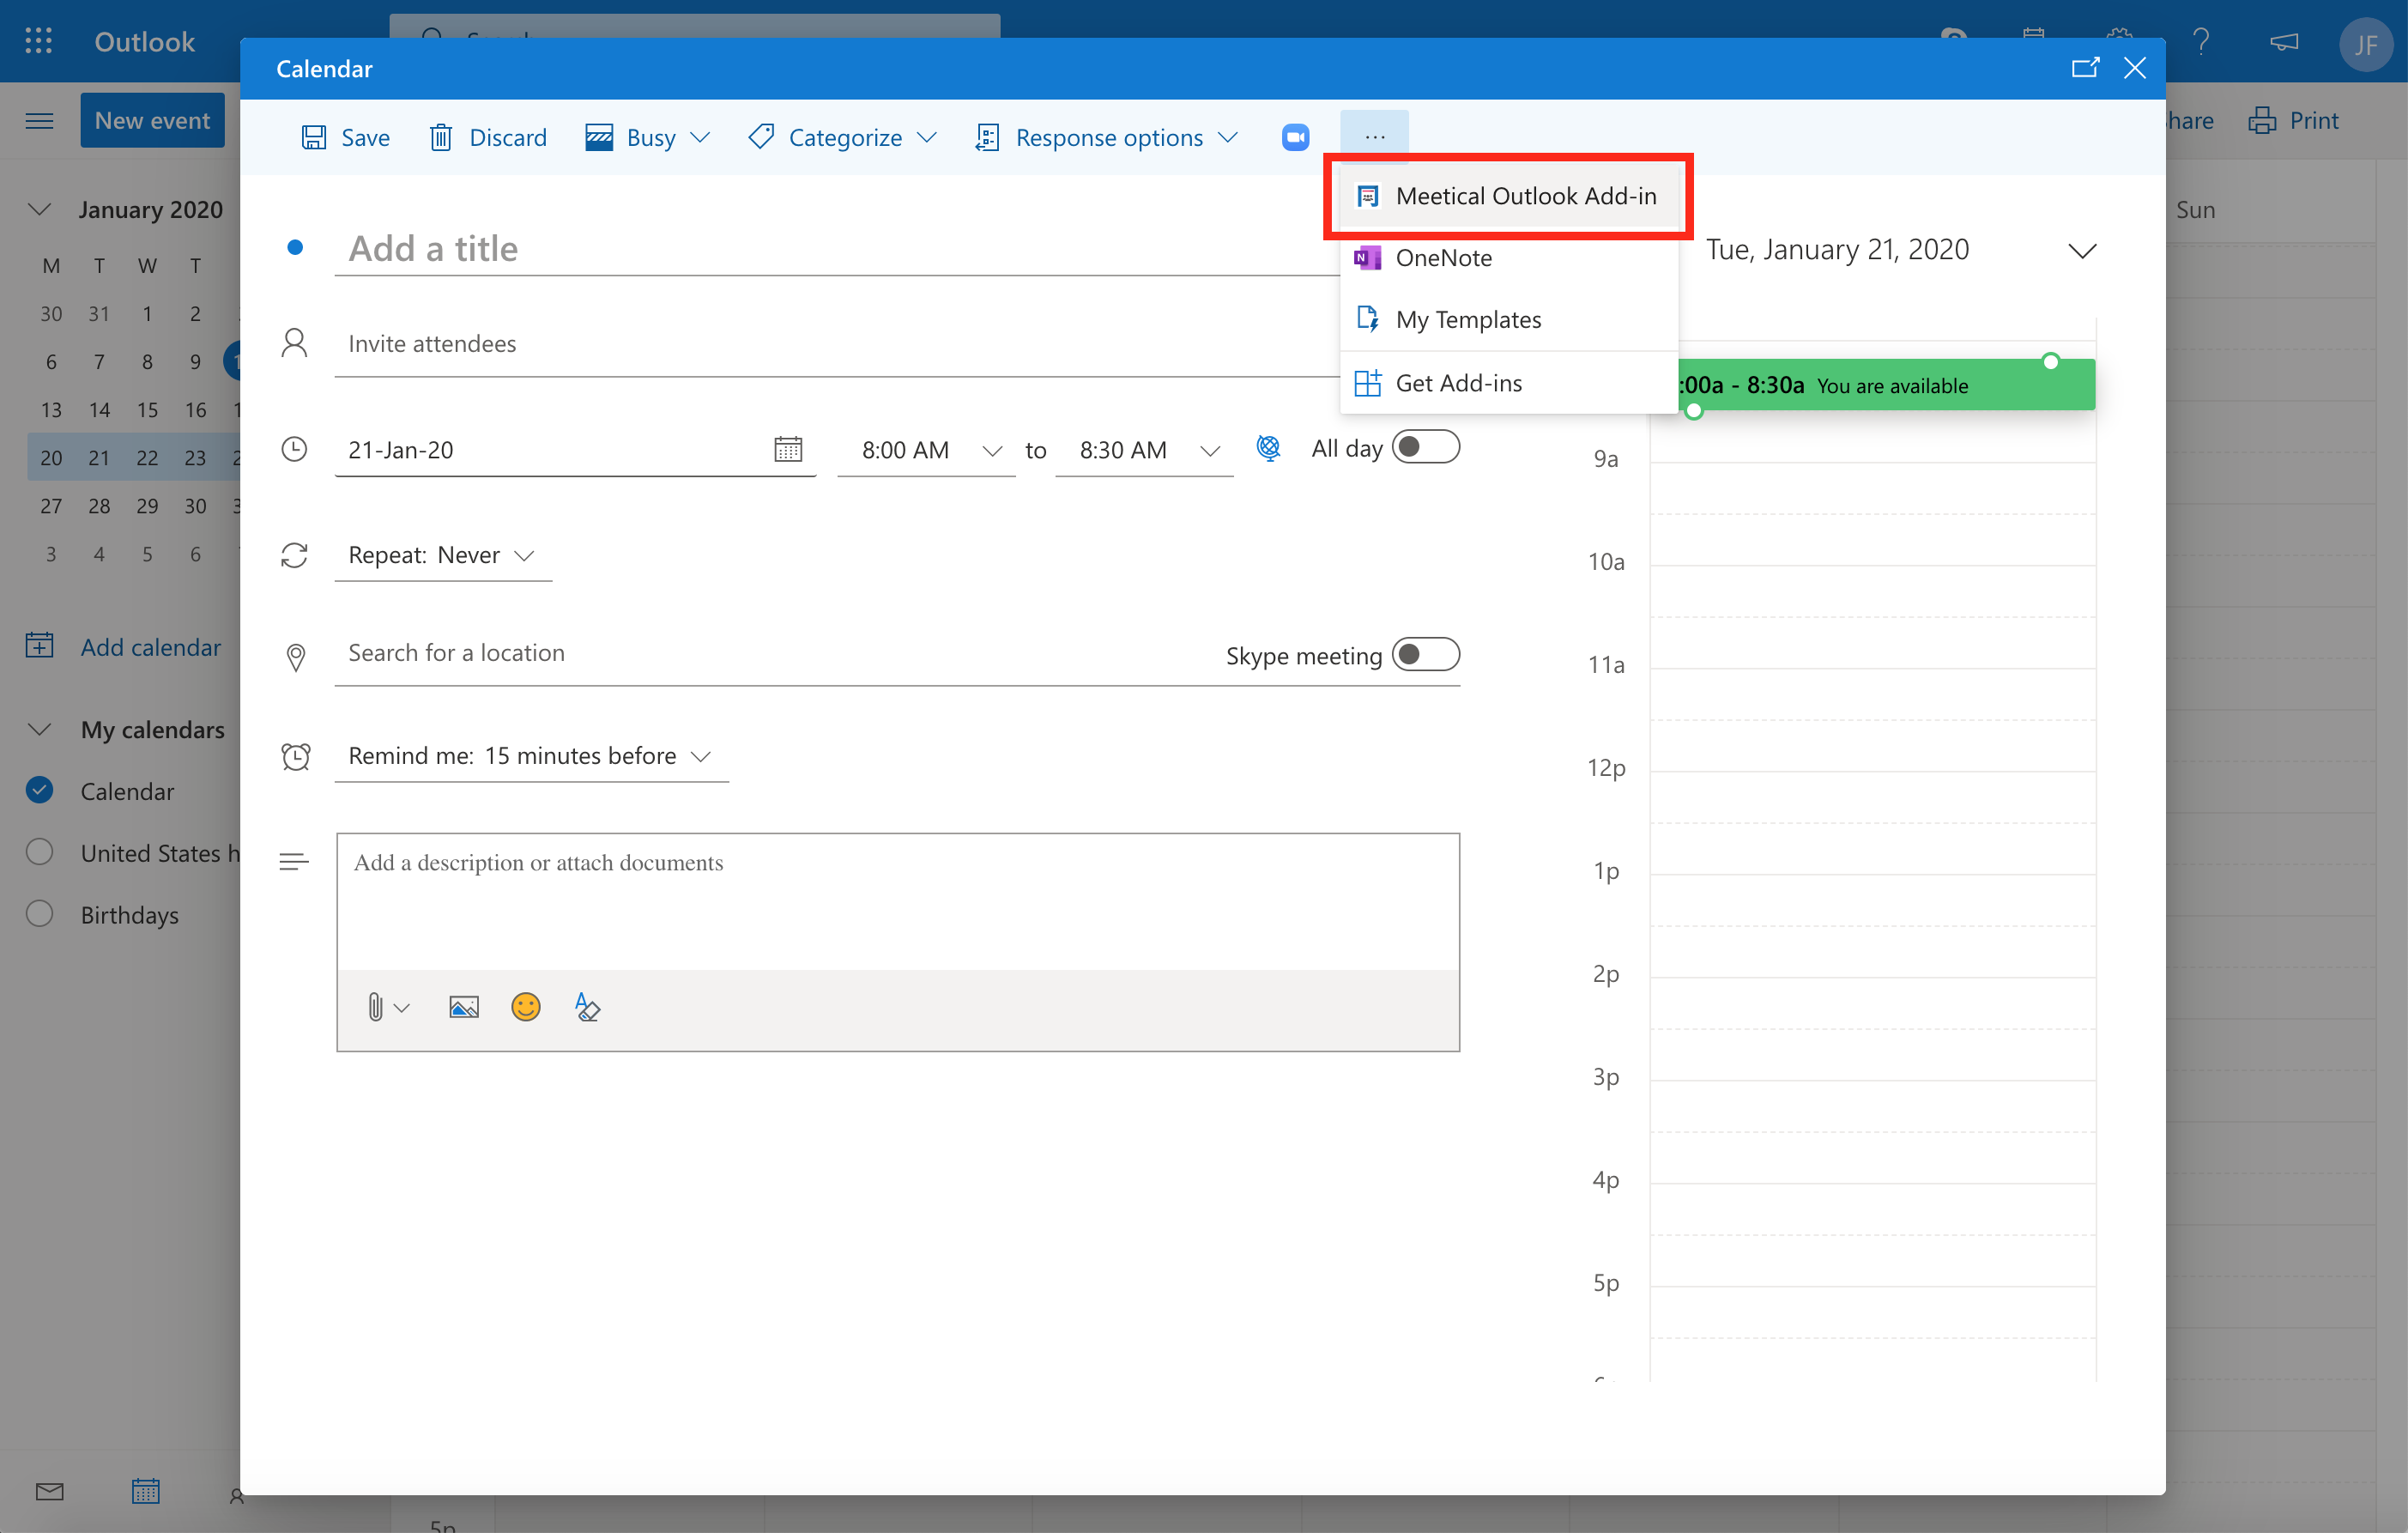
Task: Click the Save icon to save the event
Action: [x=313, y=137]
